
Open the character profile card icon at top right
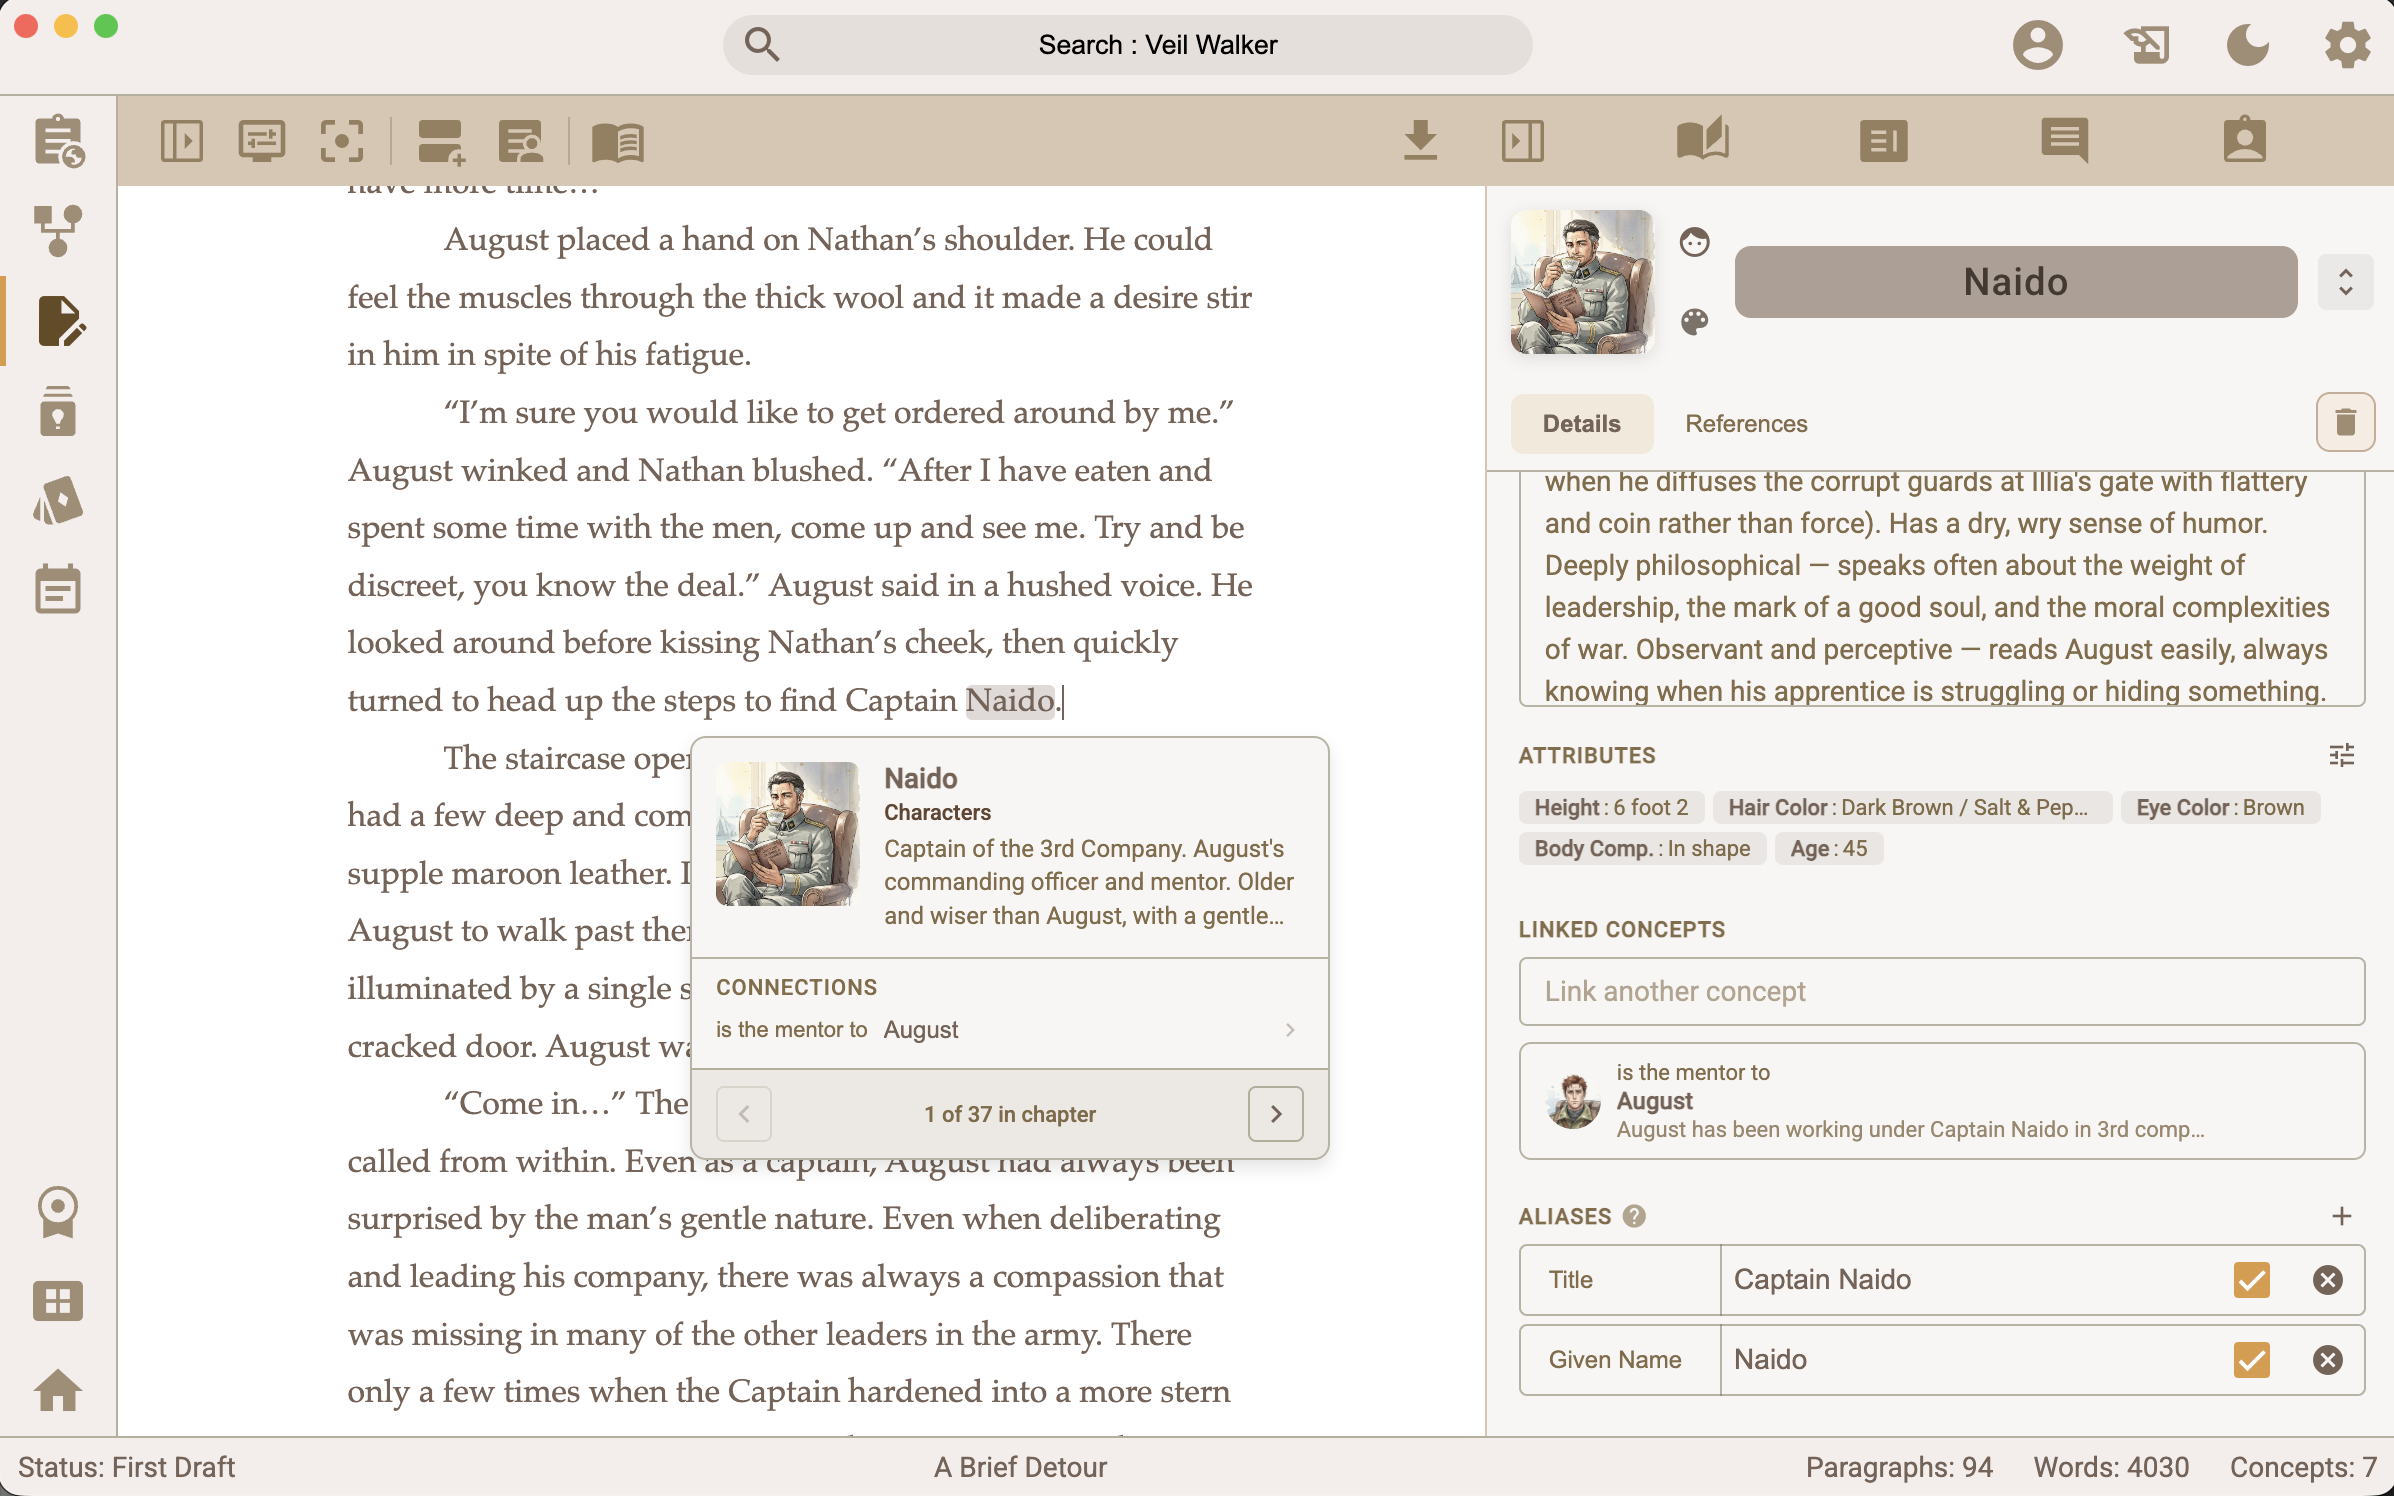[x=2245, y=141]
